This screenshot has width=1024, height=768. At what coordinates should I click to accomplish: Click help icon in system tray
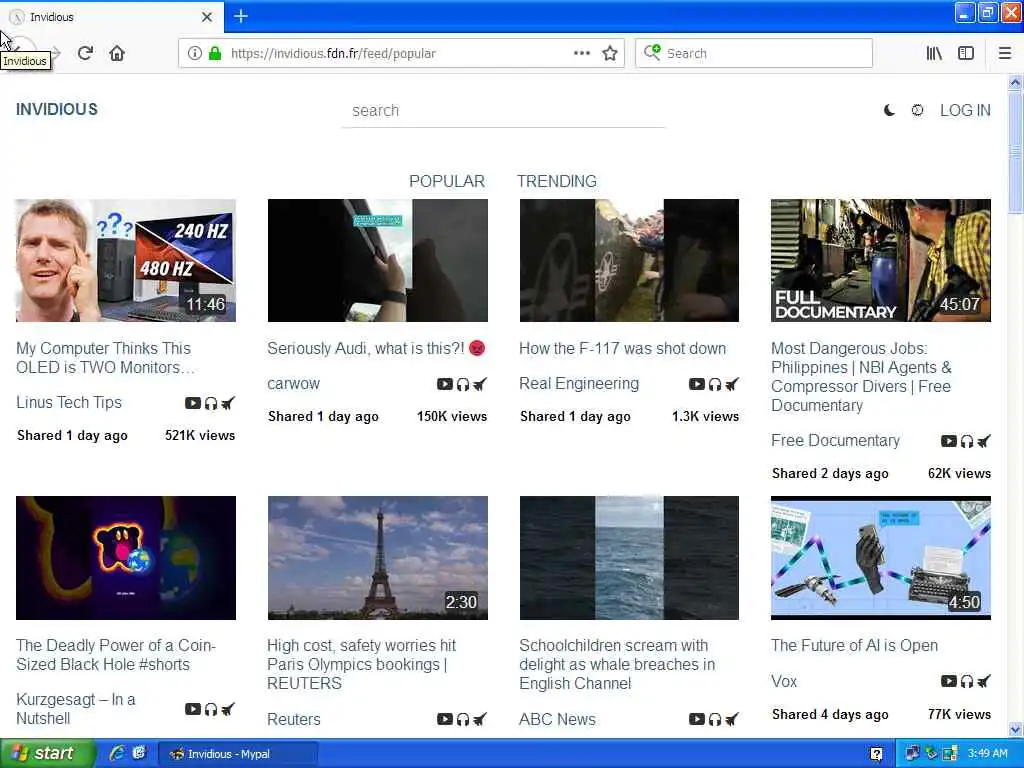pos(876,754)
